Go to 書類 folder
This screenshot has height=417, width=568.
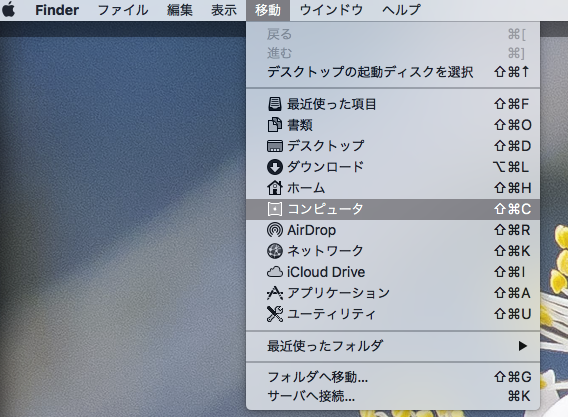pos(393,125)
